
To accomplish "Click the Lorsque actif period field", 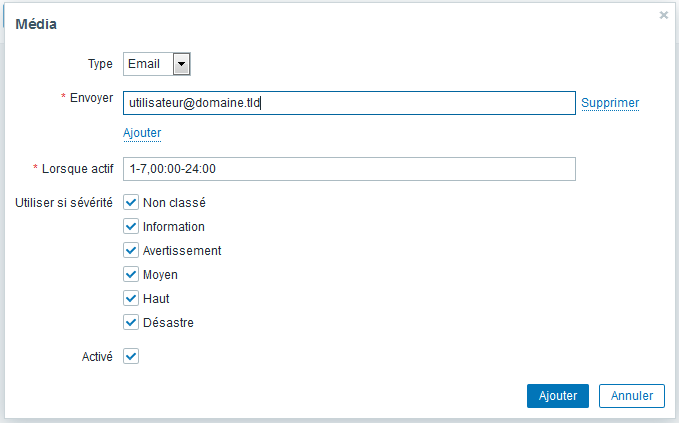I will click(349, 169).
